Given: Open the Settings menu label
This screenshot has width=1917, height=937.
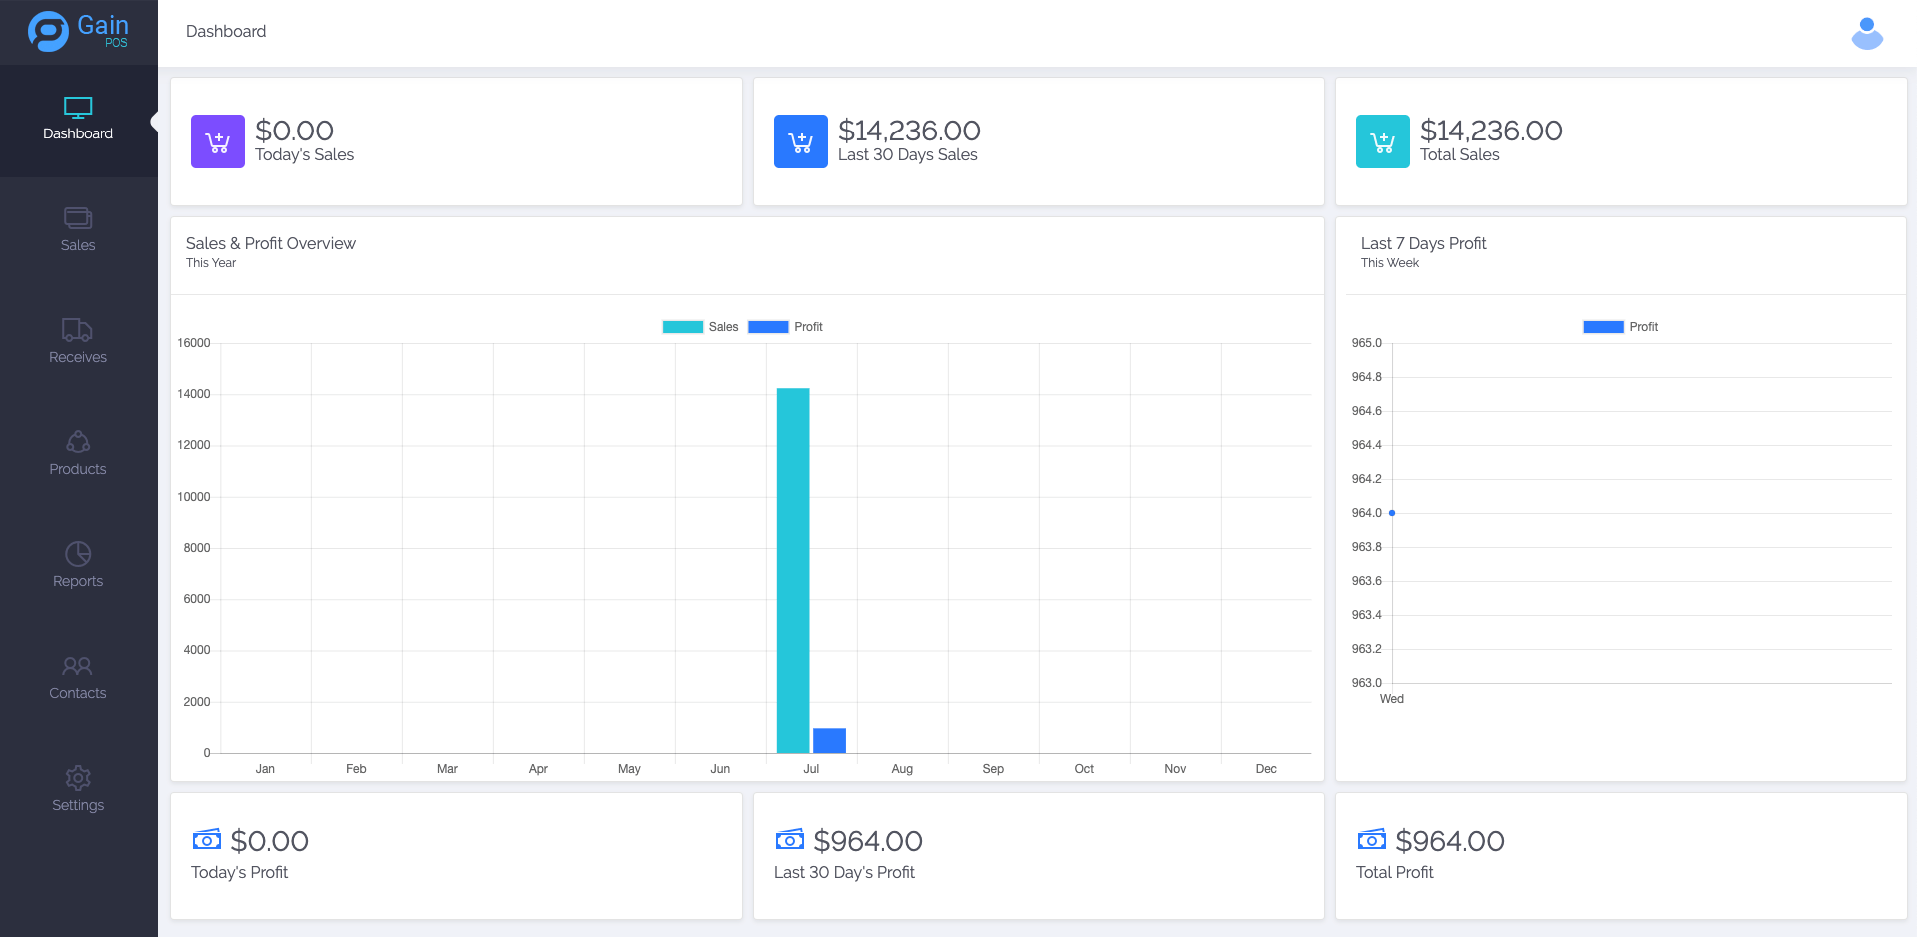Looking at the screenshot, I should pos(78,805).
